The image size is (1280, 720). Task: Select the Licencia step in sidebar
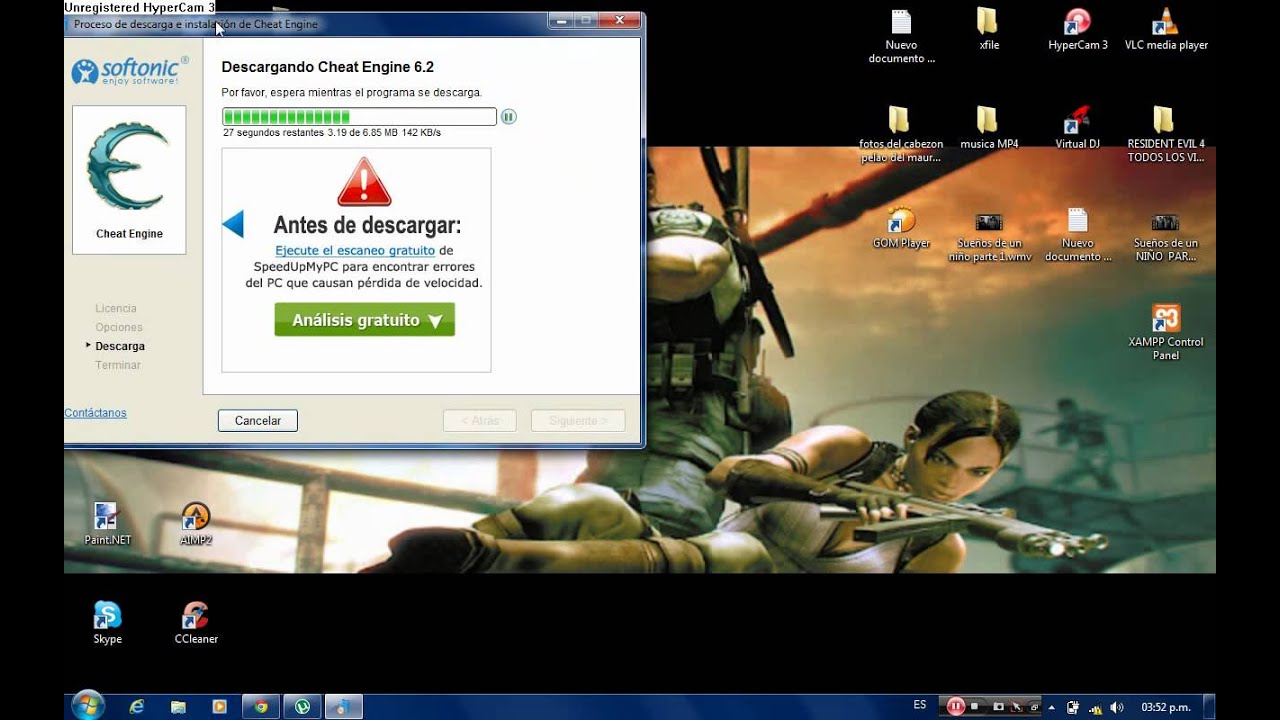point(116,309)
